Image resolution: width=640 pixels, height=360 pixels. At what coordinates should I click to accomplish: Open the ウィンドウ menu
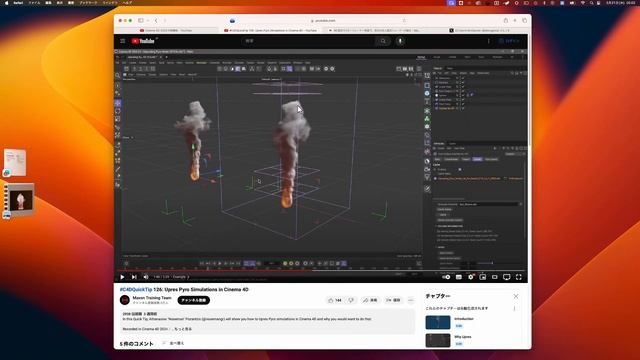click(110, 2)
